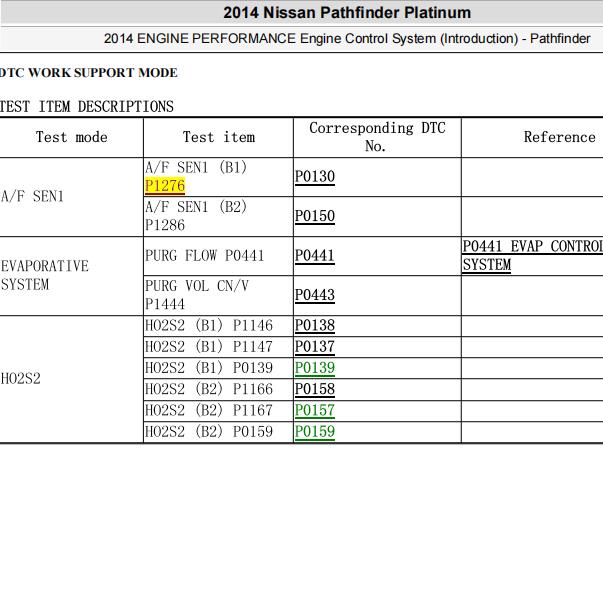Viewport: 603px width, 603px height.
Task: Select the 'HO2S2 (B1) P1146' row text
Action: click(x=209, y=326)
